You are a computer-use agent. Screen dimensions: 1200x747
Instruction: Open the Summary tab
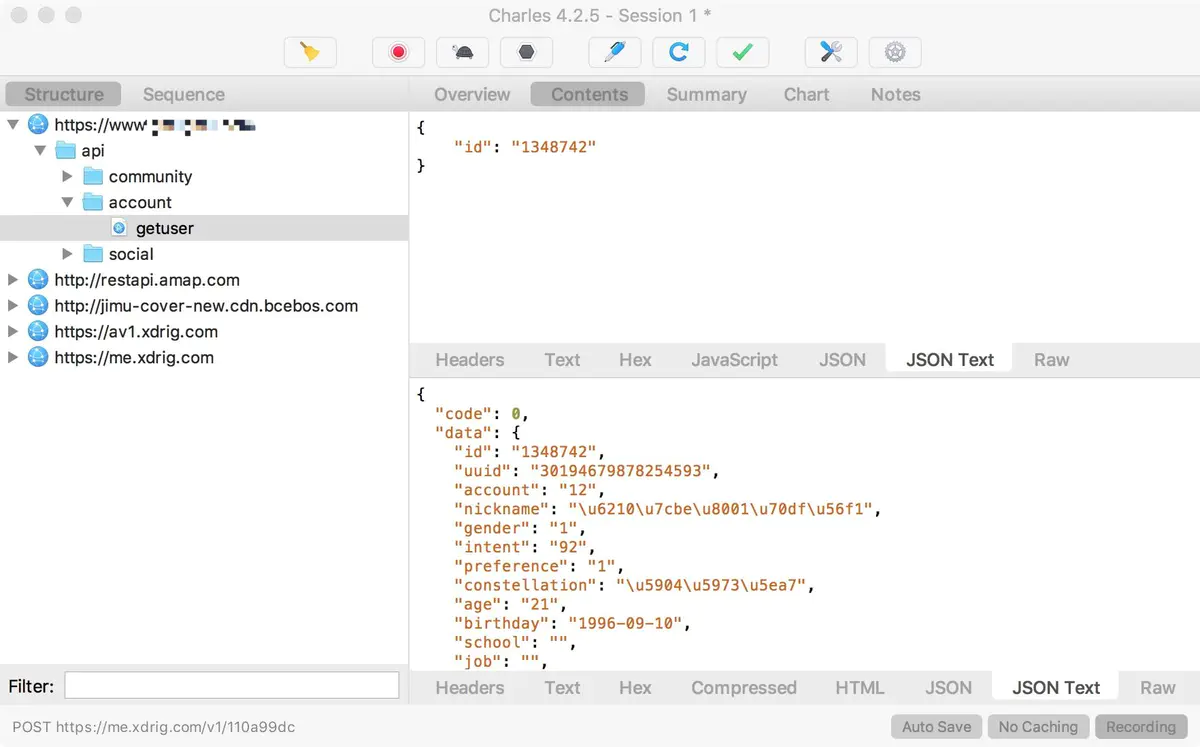706,94
